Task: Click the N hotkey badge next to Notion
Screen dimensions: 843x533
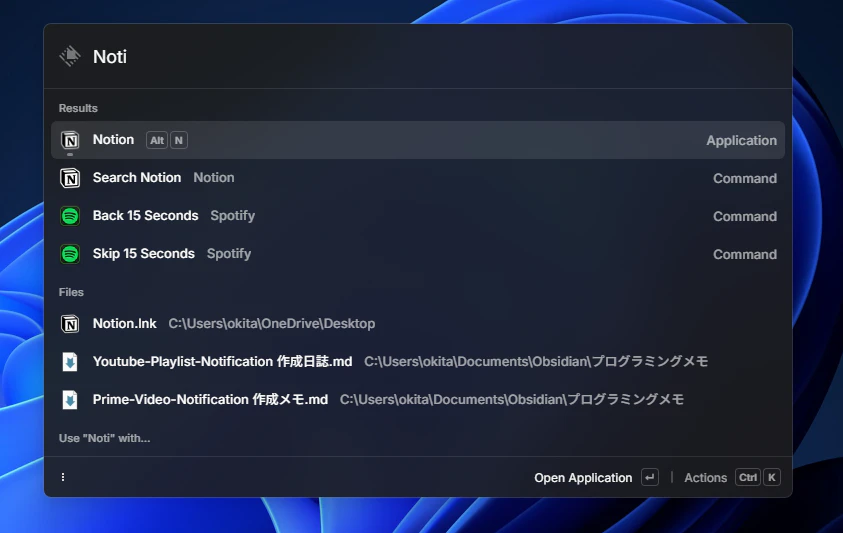Action: tap(178, 140)
